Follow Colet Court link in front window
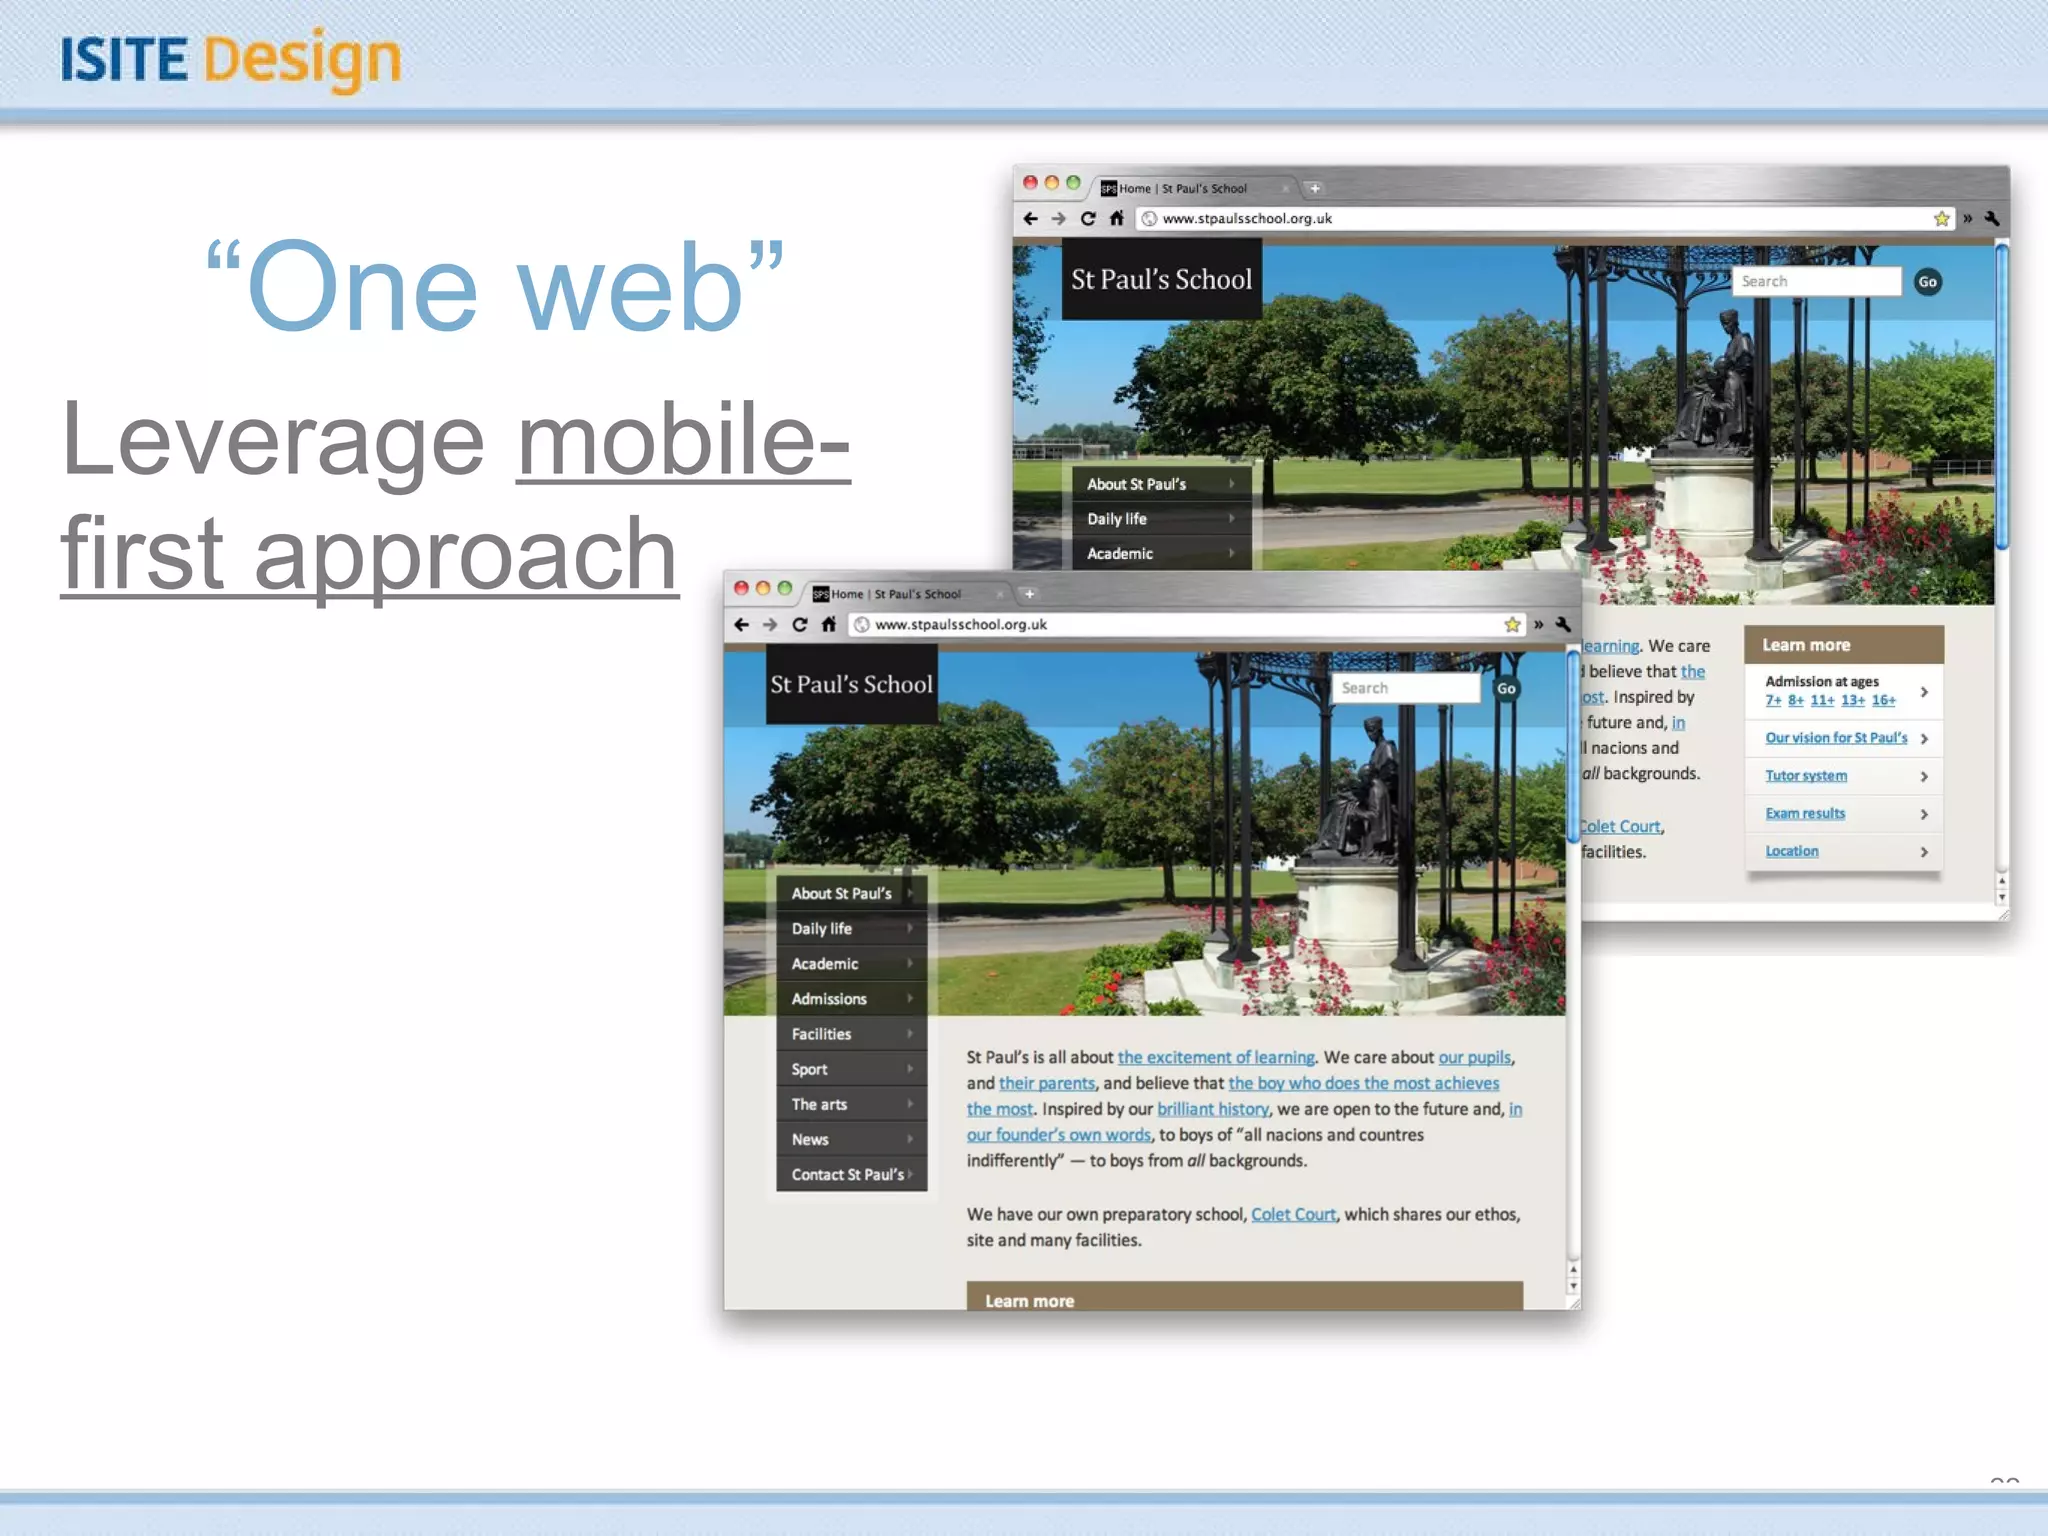The width and height of the screenshot is (2048, 1536). pyautogui.click(x=1293, y=1215)
